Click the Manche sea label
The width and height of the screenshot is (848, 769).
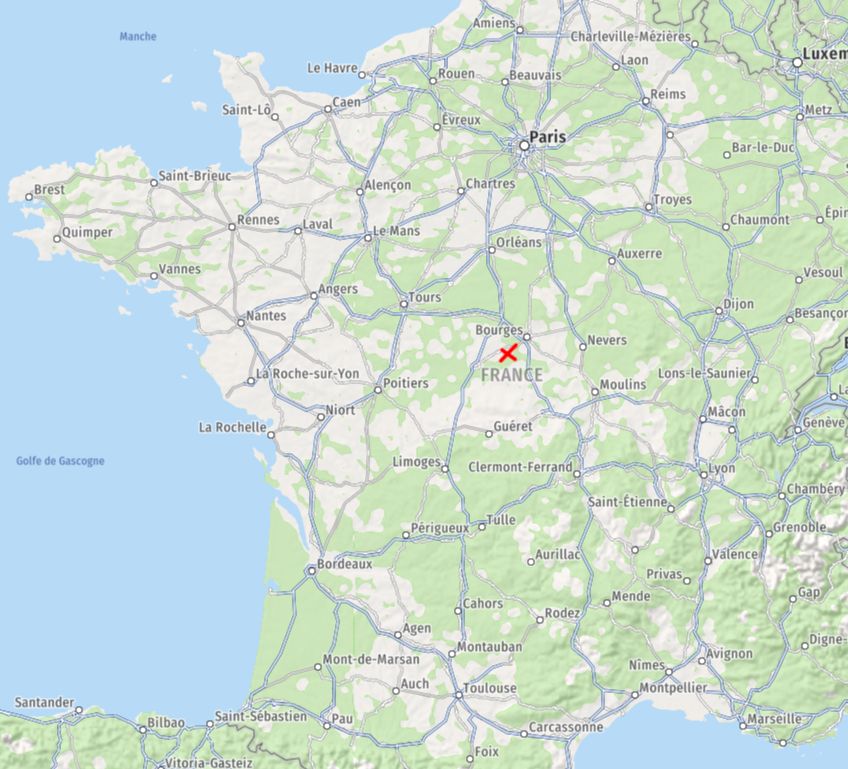pos(138,36)
